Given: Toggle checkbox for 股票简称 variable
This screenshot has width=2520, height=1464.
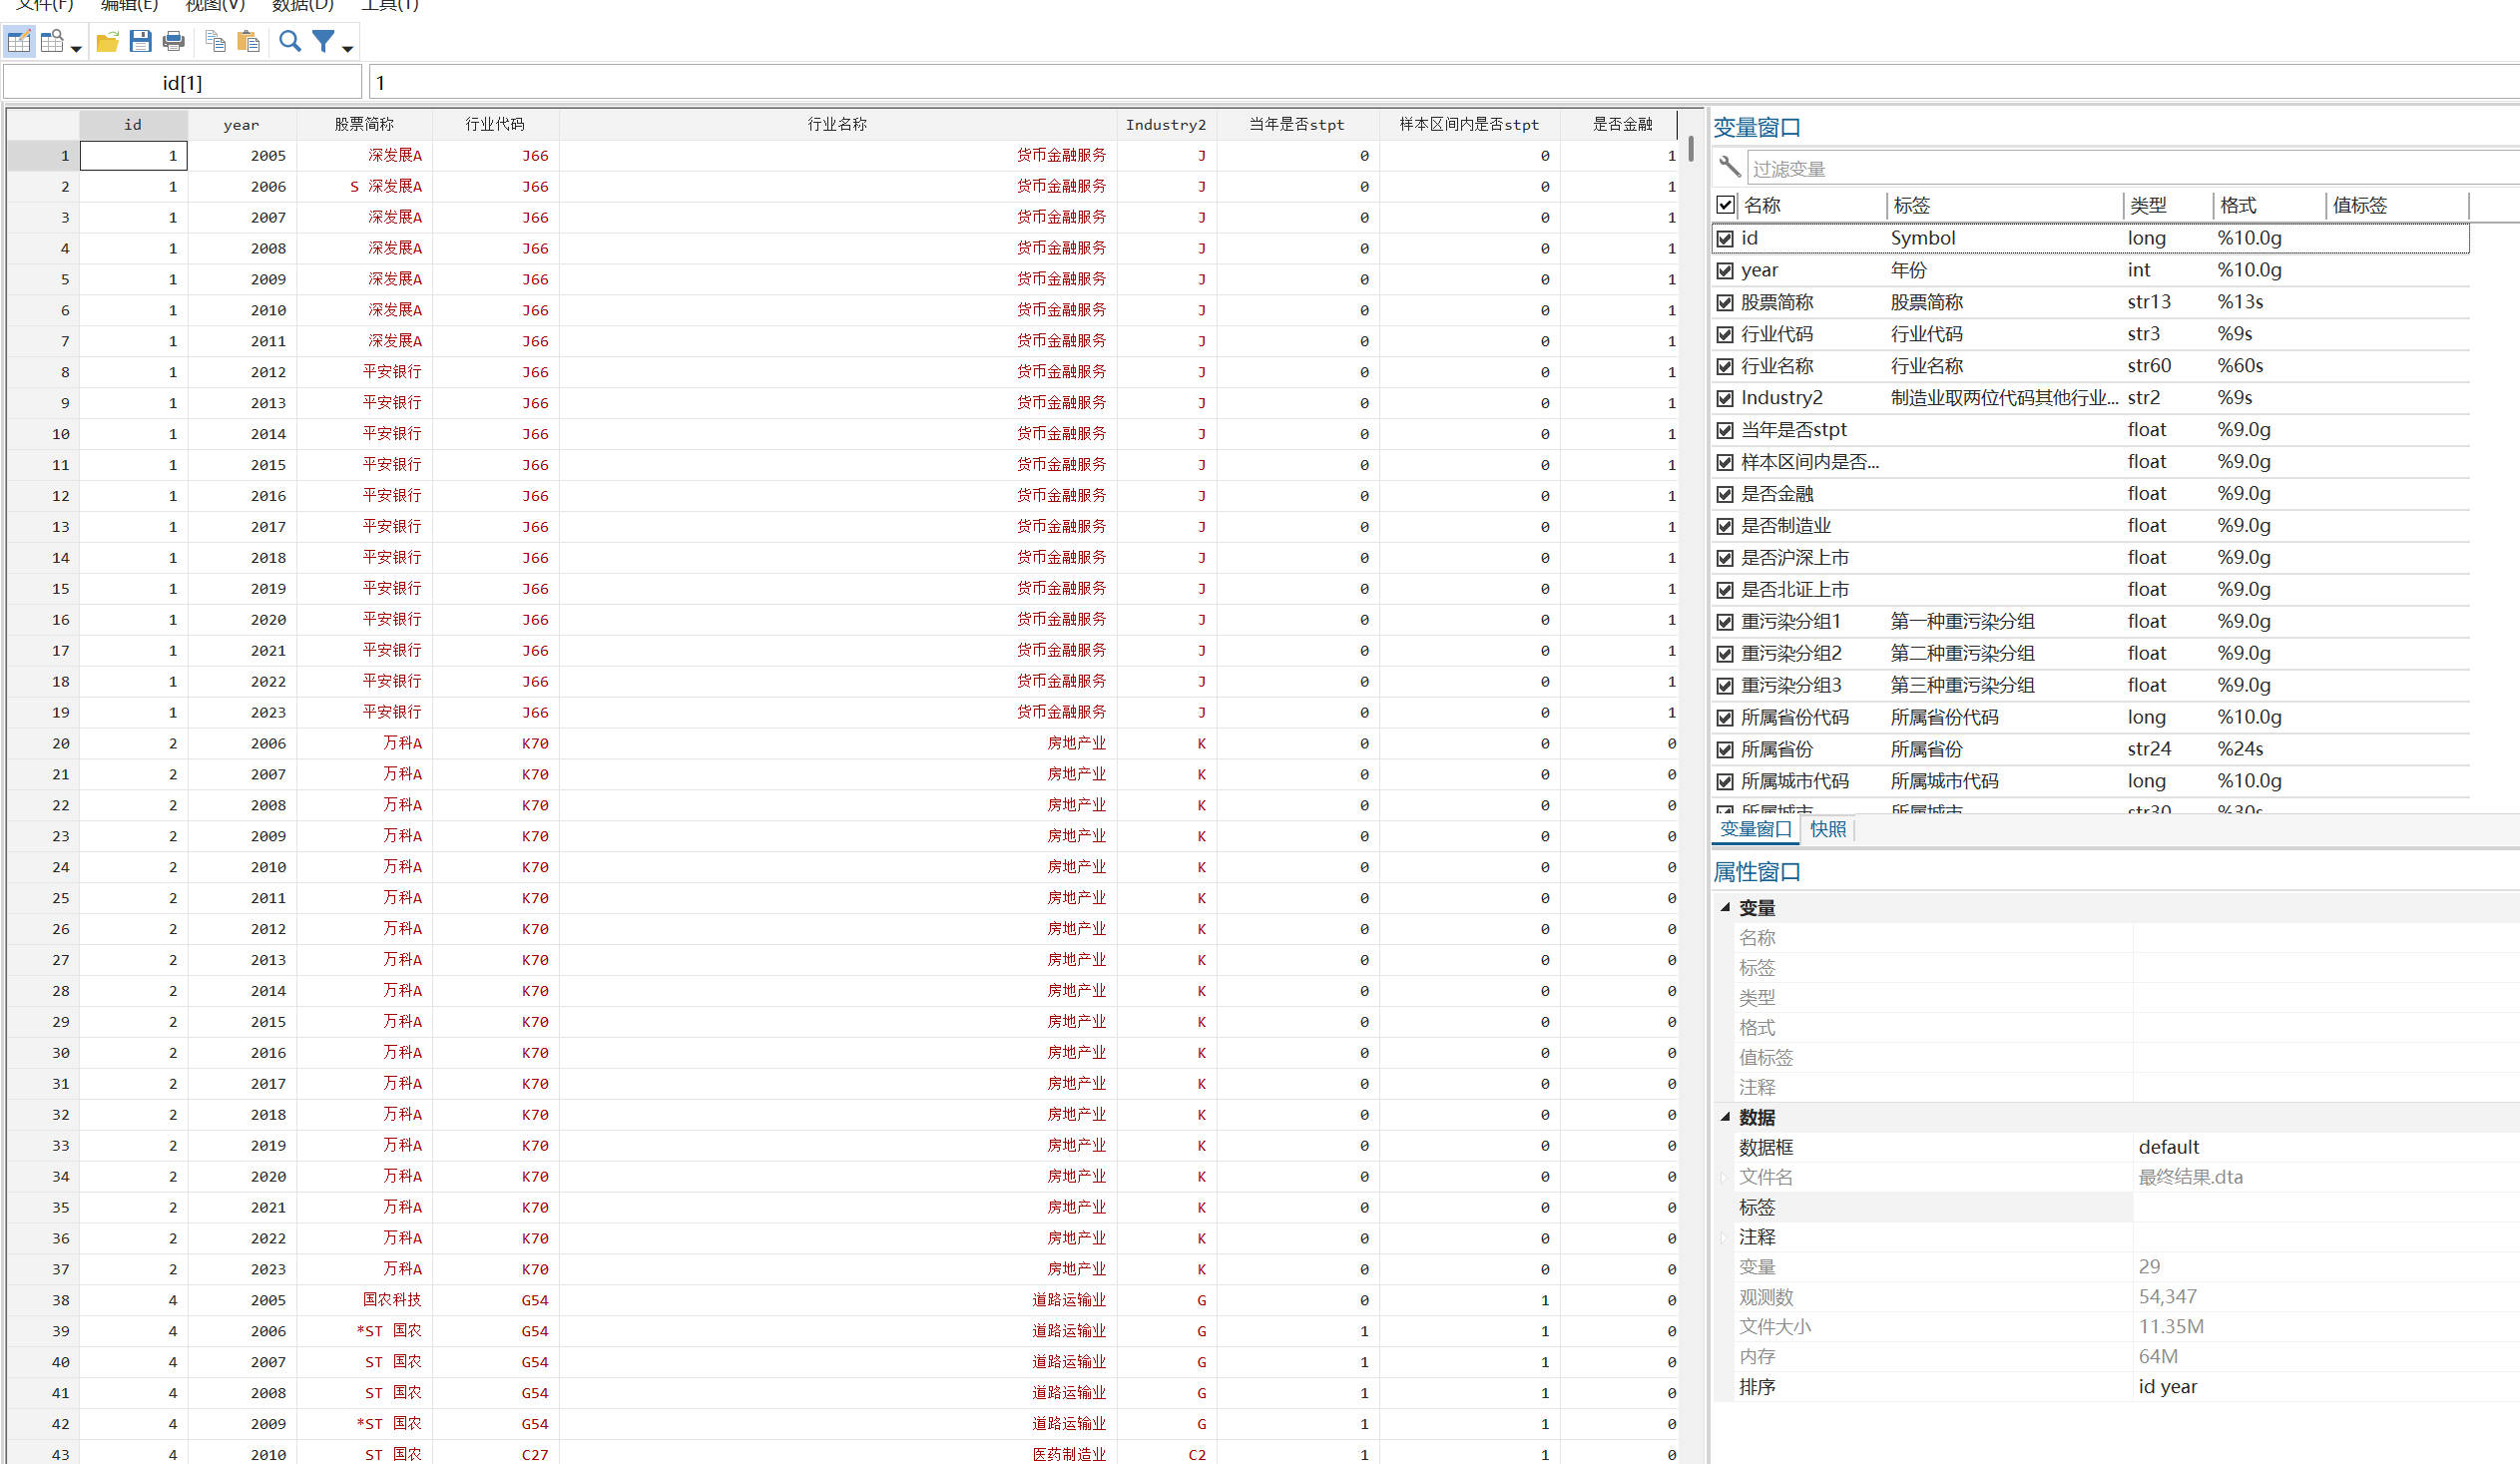Looking at the screenshot, I should [x=1725, y=303].
